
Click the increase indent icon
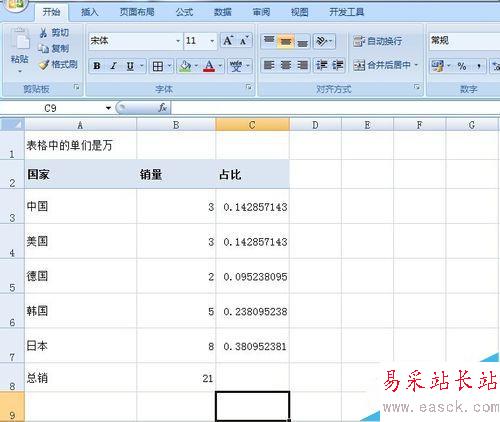coord(337,65)
